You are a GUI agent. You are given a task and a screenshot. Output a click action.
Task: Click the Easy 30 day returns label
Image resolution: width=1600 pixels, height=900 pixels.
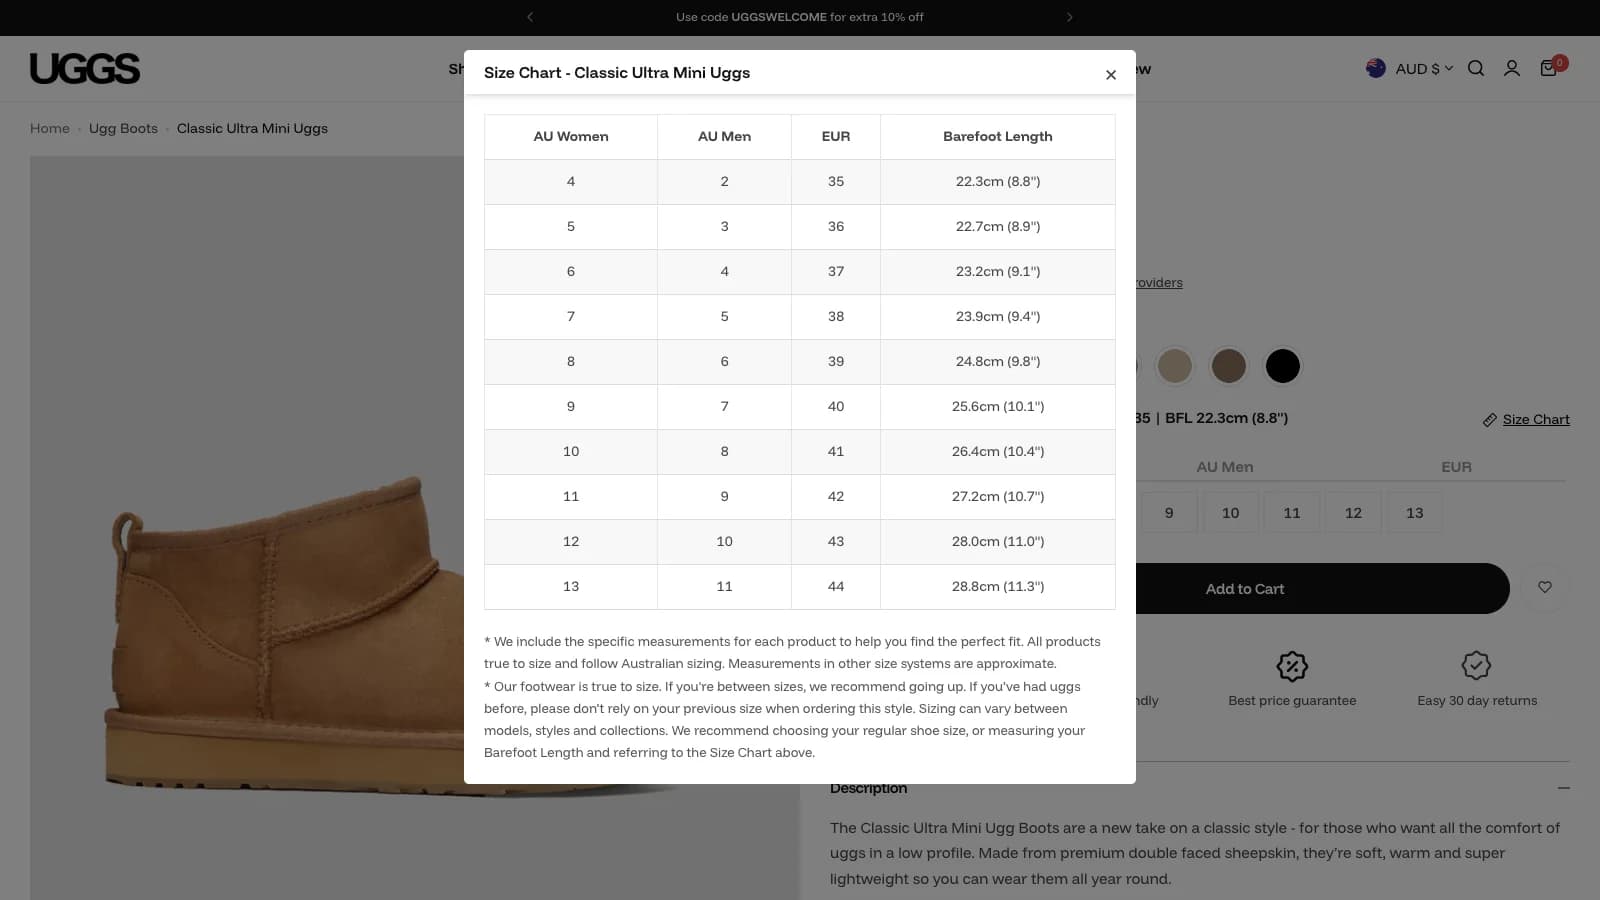point(1477,700)
